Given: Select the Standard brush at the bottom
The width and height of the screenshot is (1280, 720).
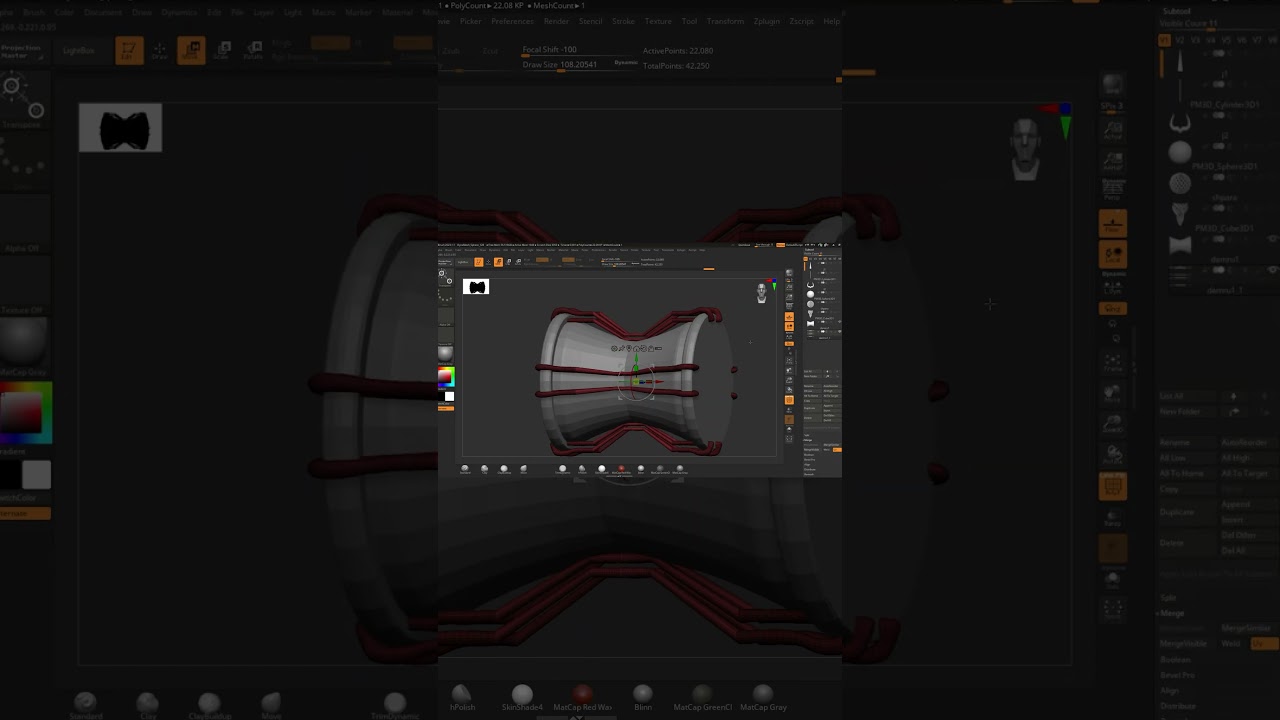Looking at the screenshot, I should 86,705.
